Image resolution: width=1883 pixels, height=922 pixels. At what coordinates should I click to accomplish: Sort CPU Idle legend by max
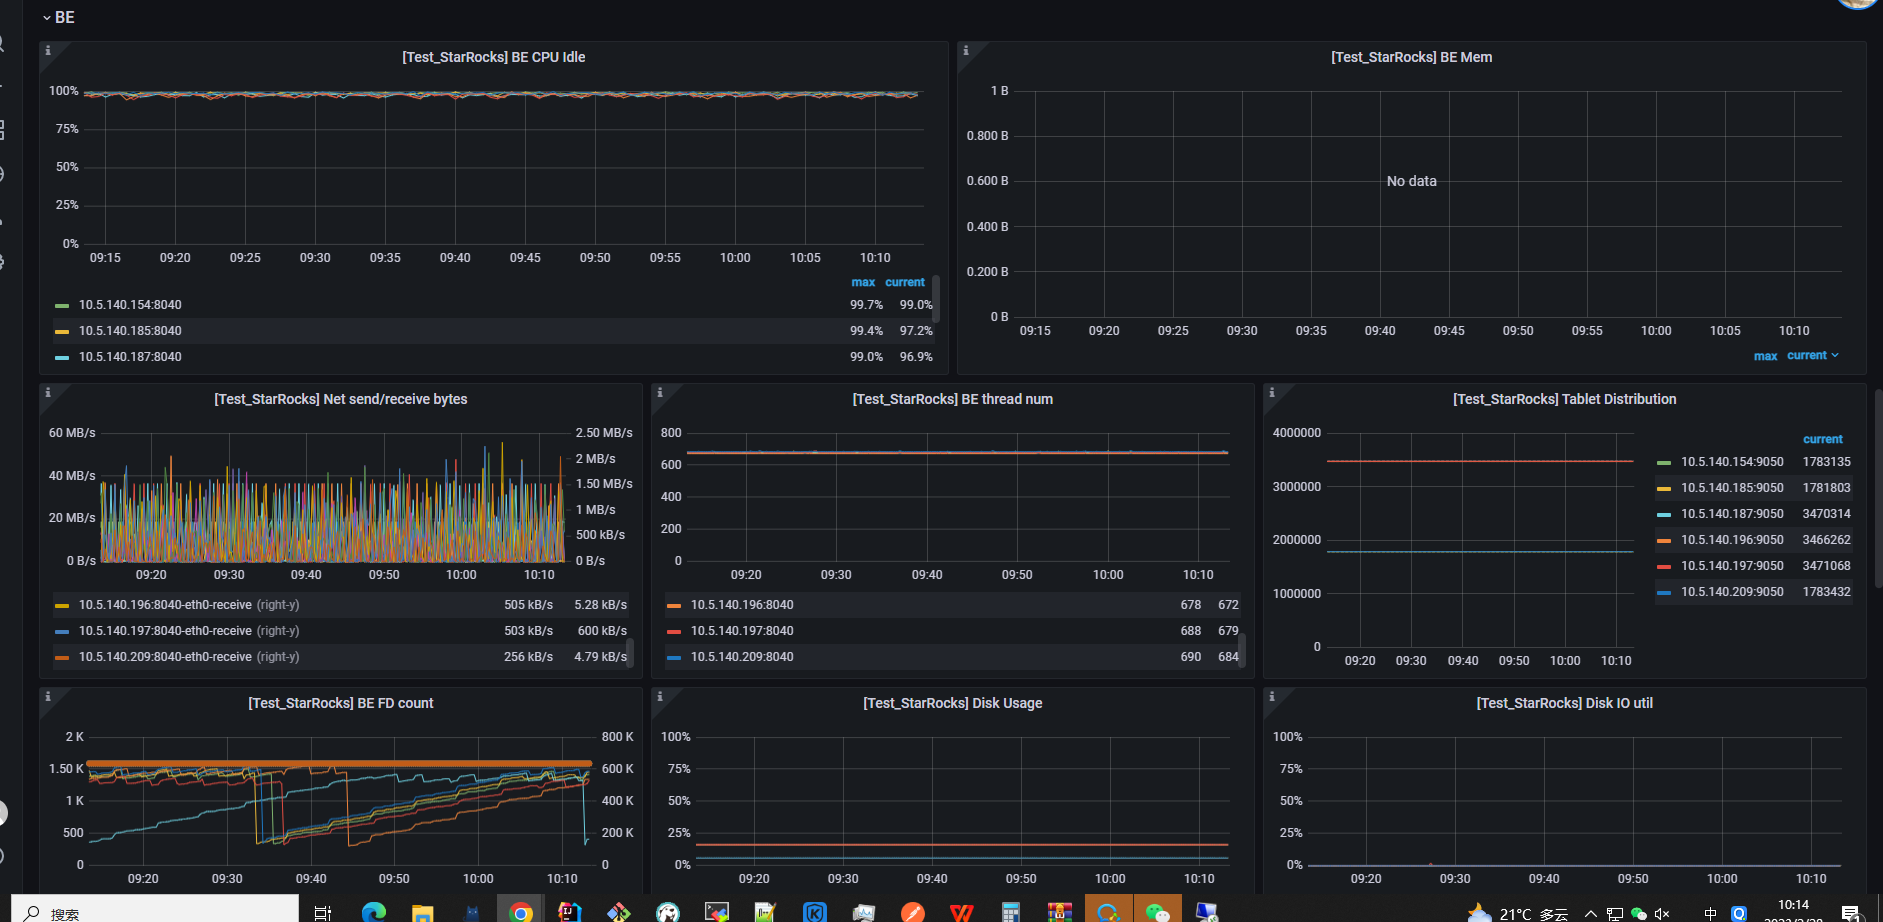click(x=863, y=283)
